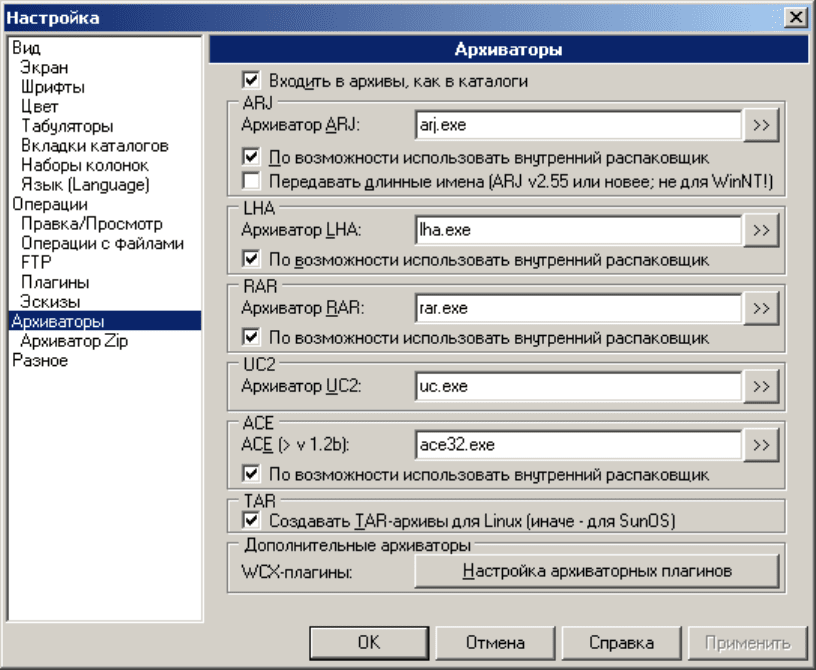
Task: Focus the ace32.exe input field
Action: [x=578, y=445]
